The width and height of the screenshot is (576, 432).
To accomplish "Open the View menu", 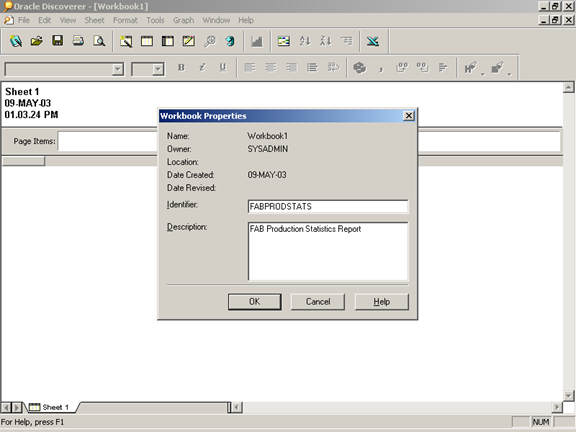I will click(x=68, y=20).
